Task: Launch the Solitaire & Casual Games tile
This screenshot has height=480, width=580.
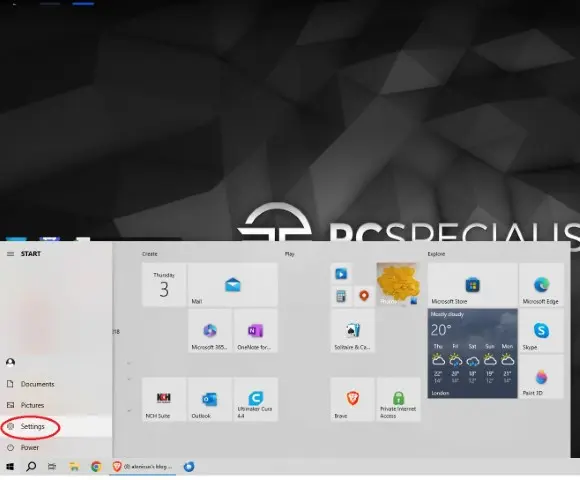Action: point(352,331)
